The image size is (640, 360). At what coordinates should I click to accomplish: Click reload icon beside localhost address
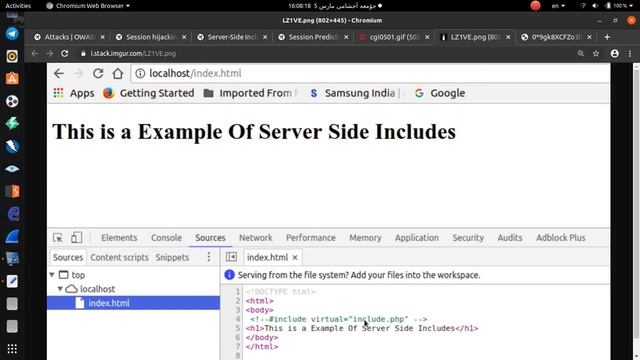coord(98,73)
